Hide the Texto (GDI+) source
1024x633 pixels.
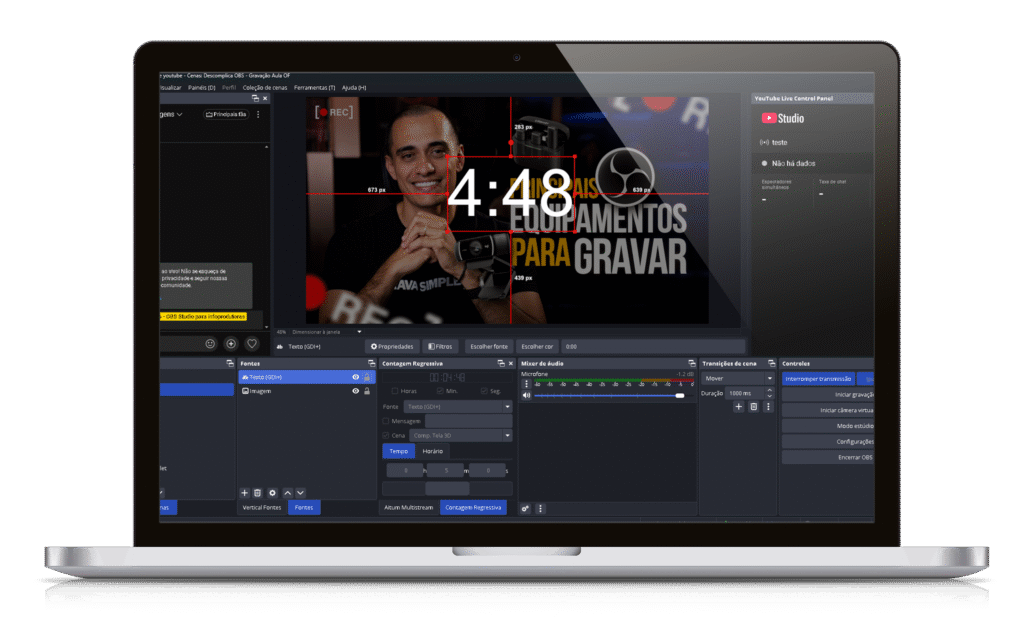click(355, 377)
